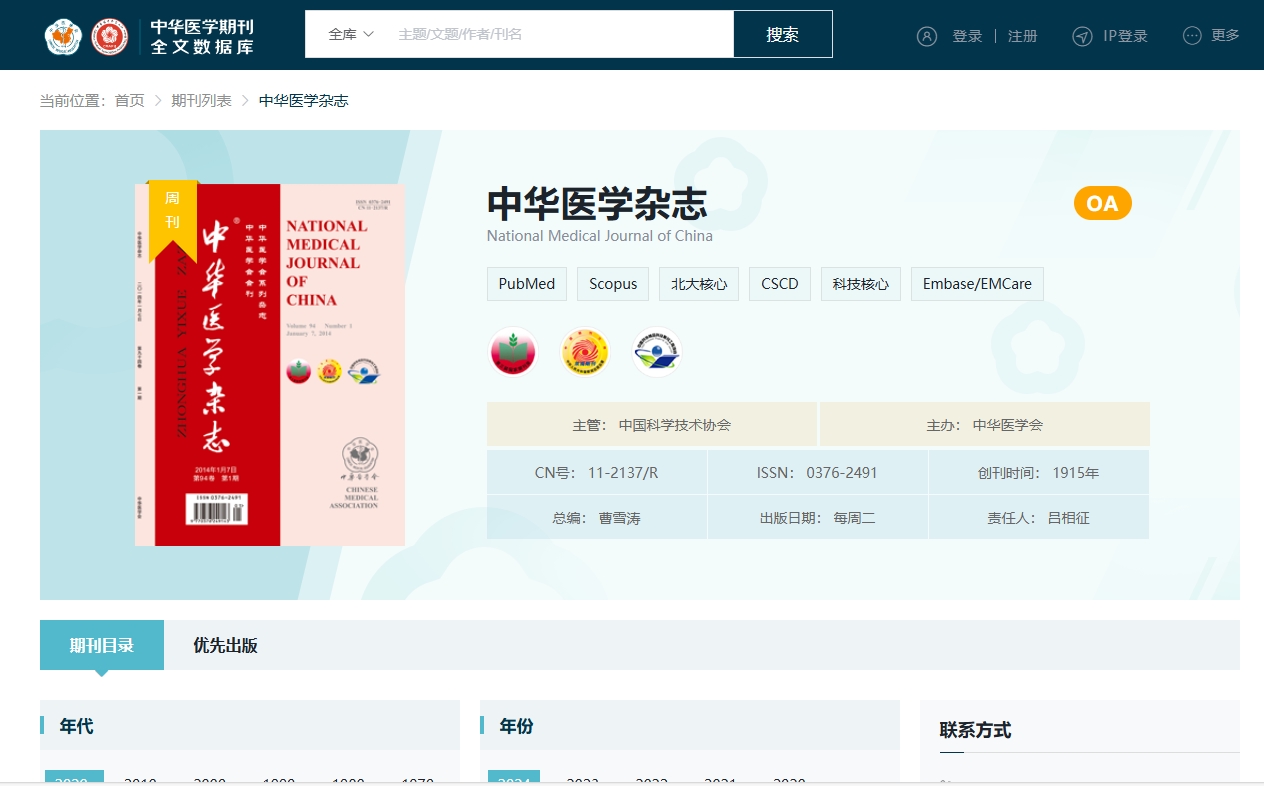This screenshot has width=1264, height=786.
Task: Open the IP登录 link
Action: 1125,36
